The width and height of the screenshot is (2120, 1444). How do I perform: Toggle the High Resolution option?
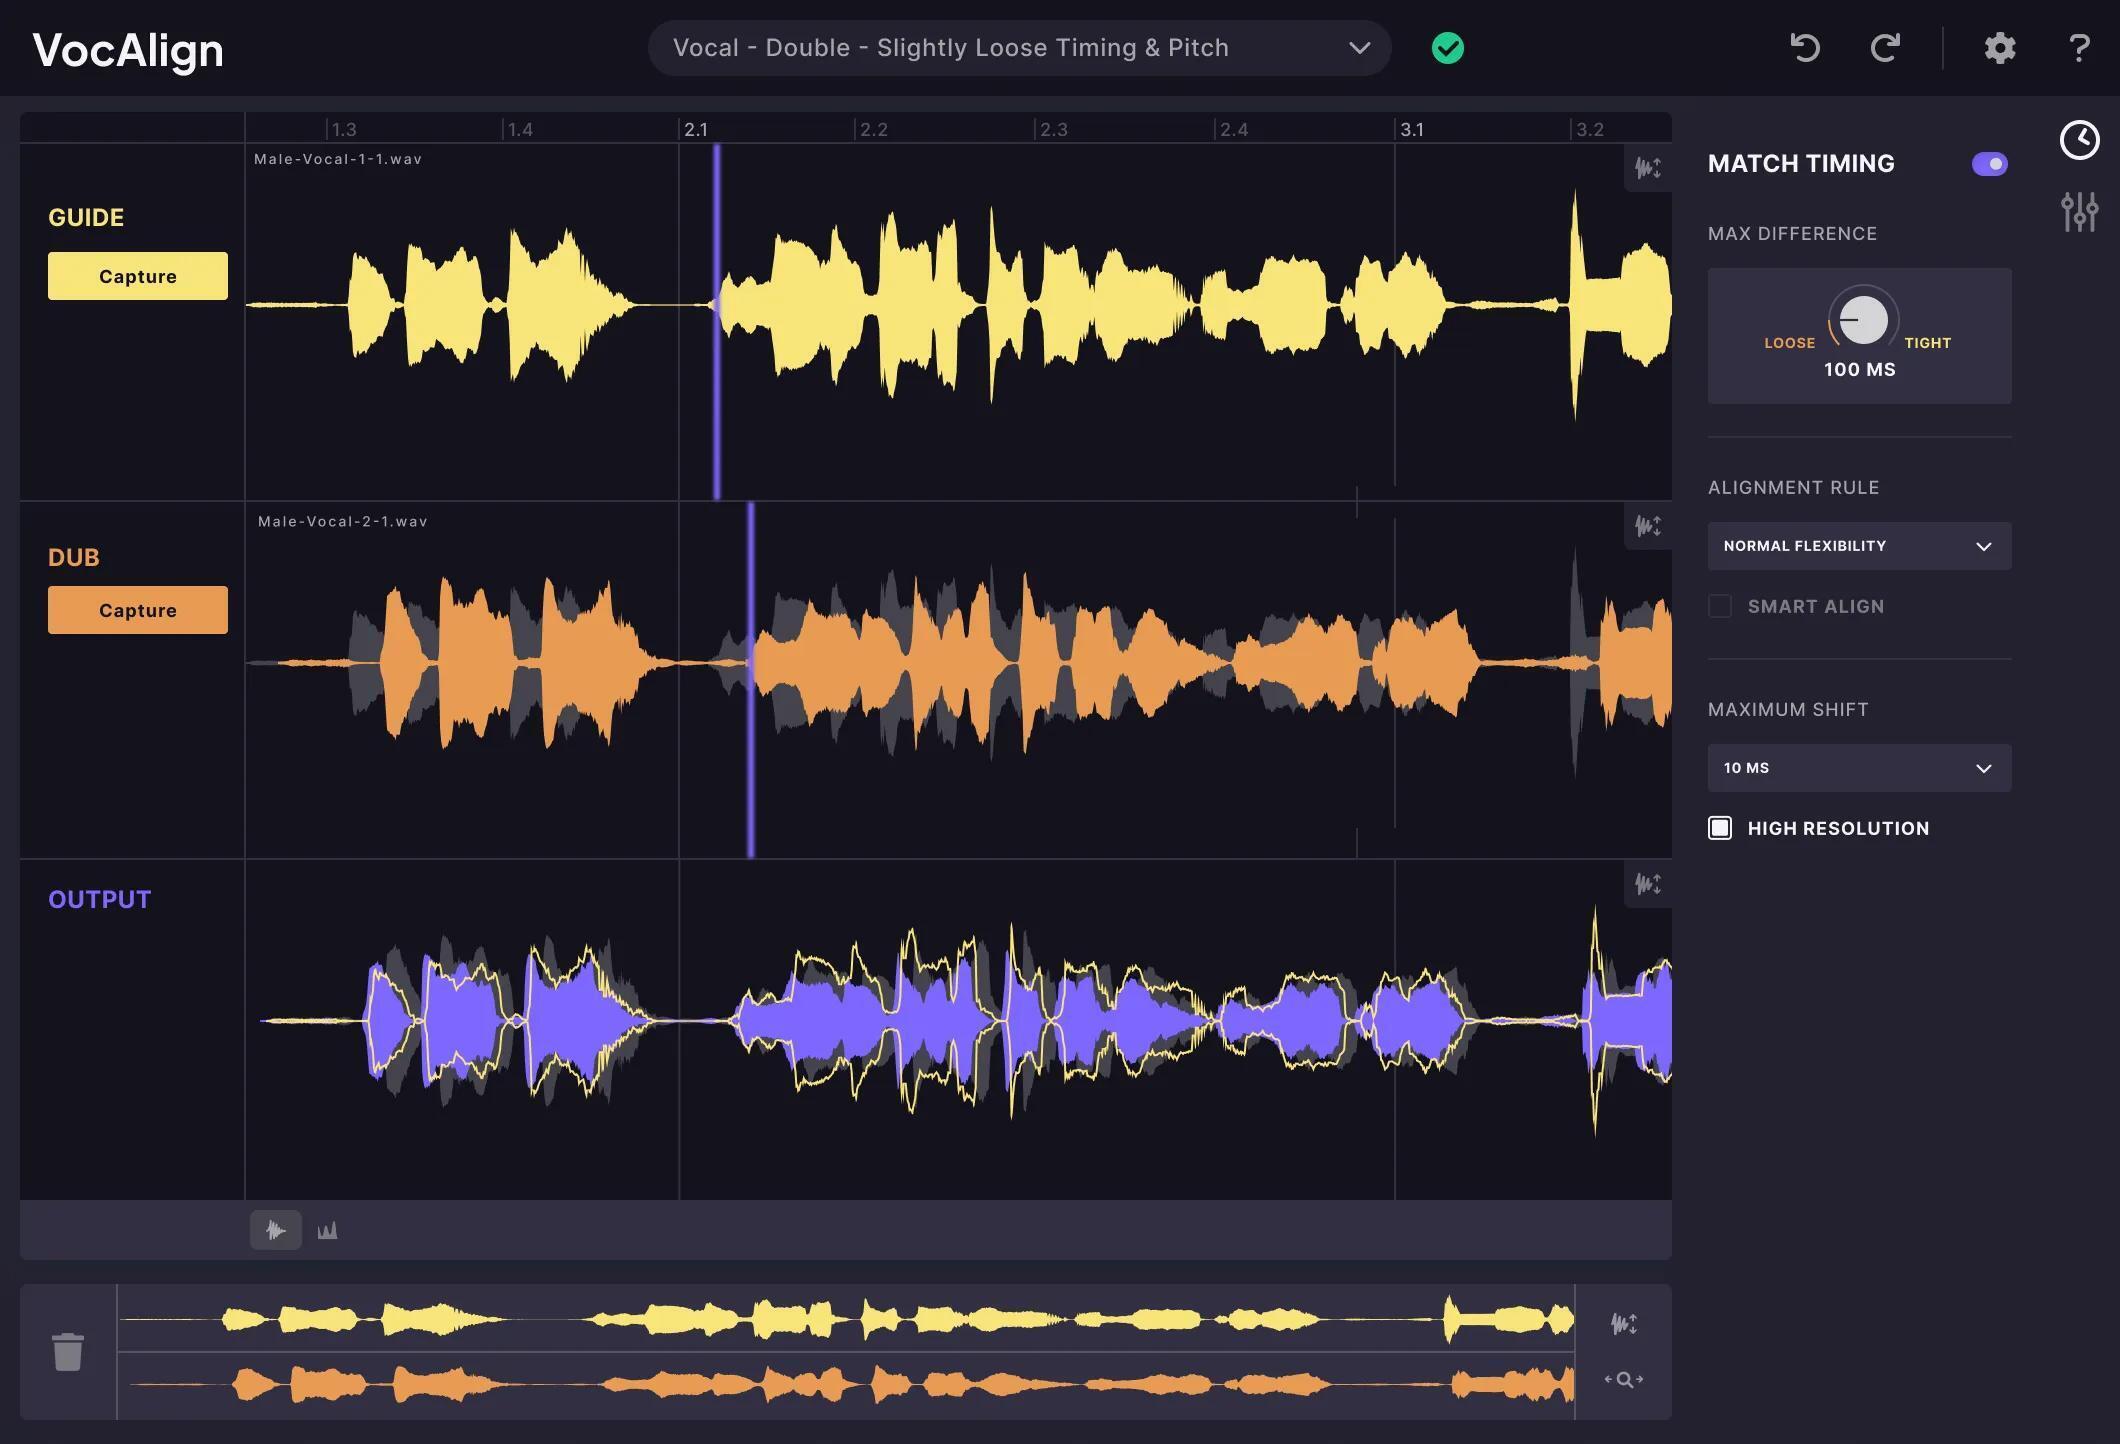click(x=1721, y=828)
